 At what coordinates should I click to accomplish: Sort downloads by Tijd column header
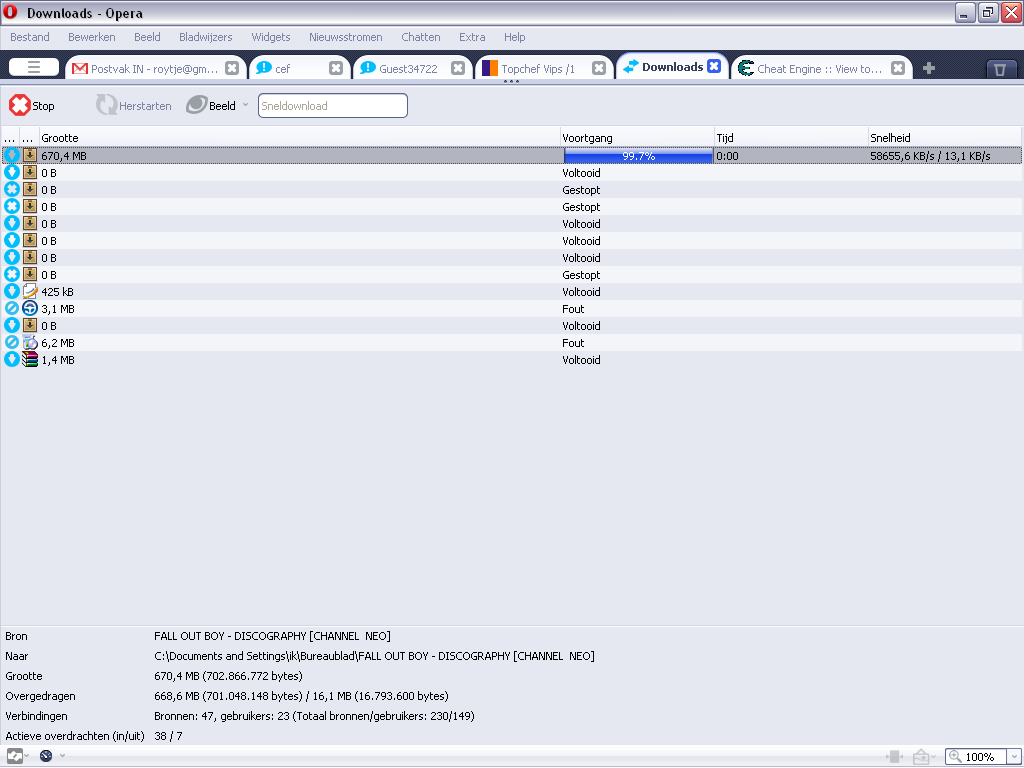pyautogui.click(x=791, y=138)
